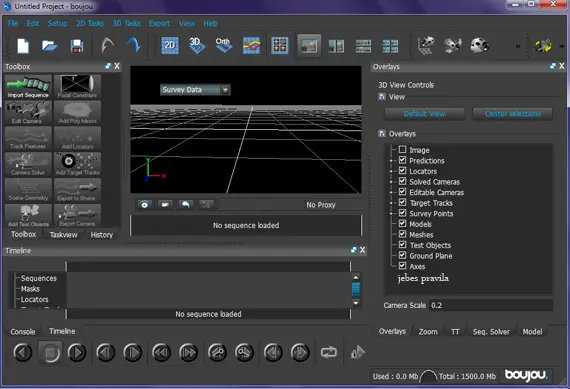Collapse the View section
Viewport: 570px width, 389px height.
(x=382, y=97)
